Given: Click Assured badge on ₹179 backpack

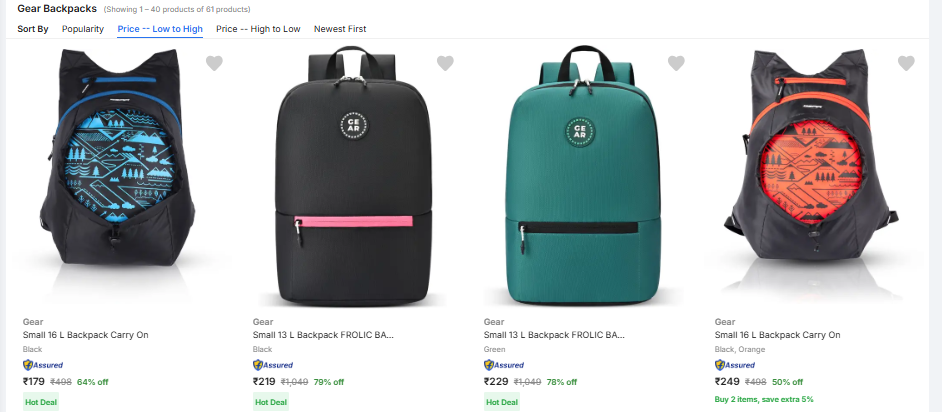Looking at the screenshot, I should [42, 365].
